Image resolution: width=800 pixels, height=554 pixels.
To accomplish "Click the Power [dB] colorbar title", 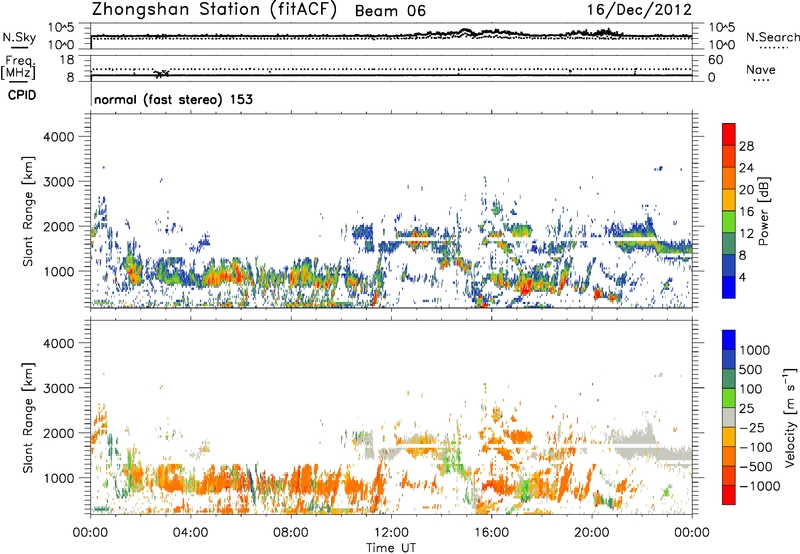I will tap(763, 211).
